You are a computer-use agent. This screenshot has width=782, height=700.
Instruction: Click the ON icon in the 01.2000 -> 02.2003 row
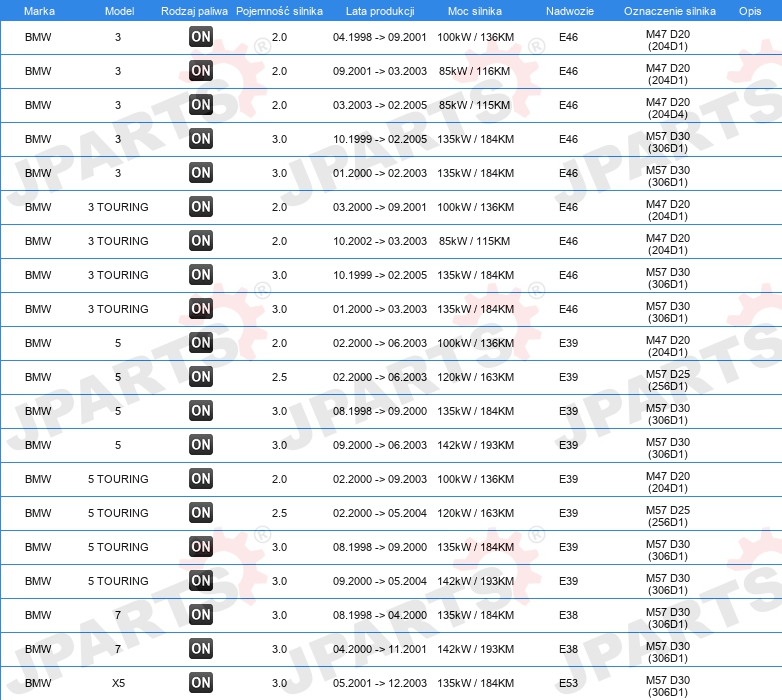[201, 173]
